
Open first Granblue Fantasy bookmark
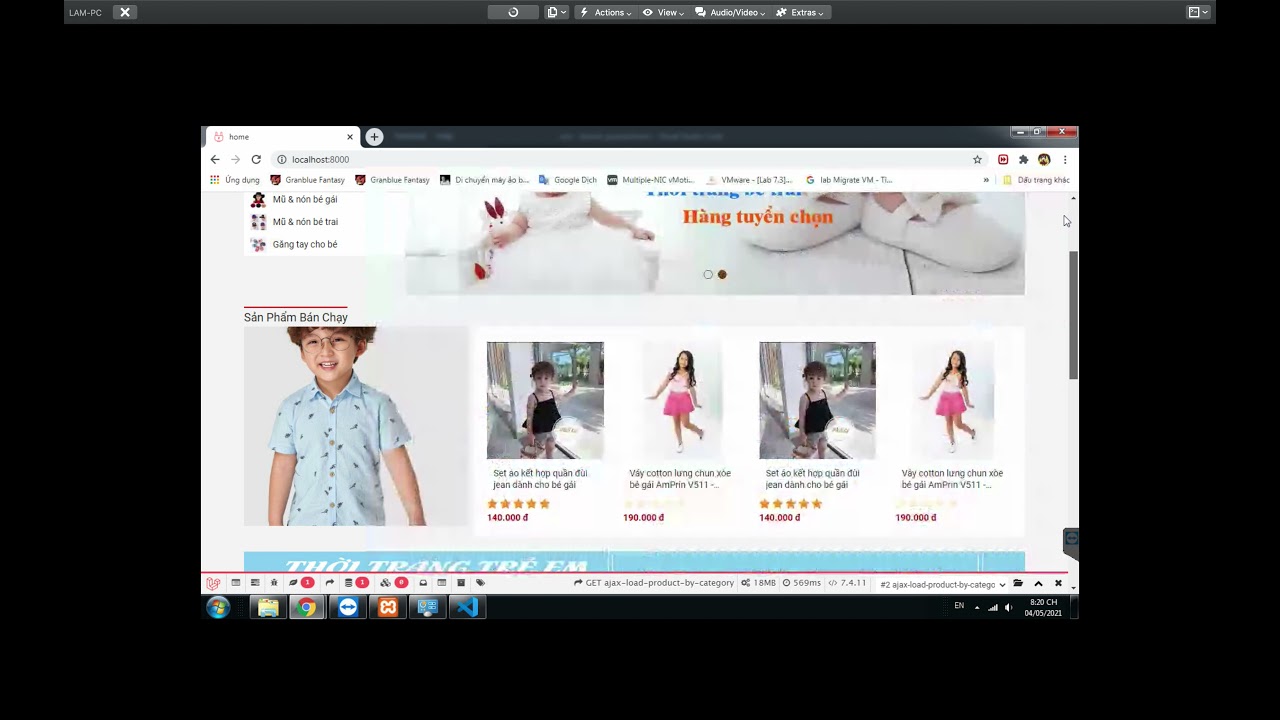click(x=308, y=180)
